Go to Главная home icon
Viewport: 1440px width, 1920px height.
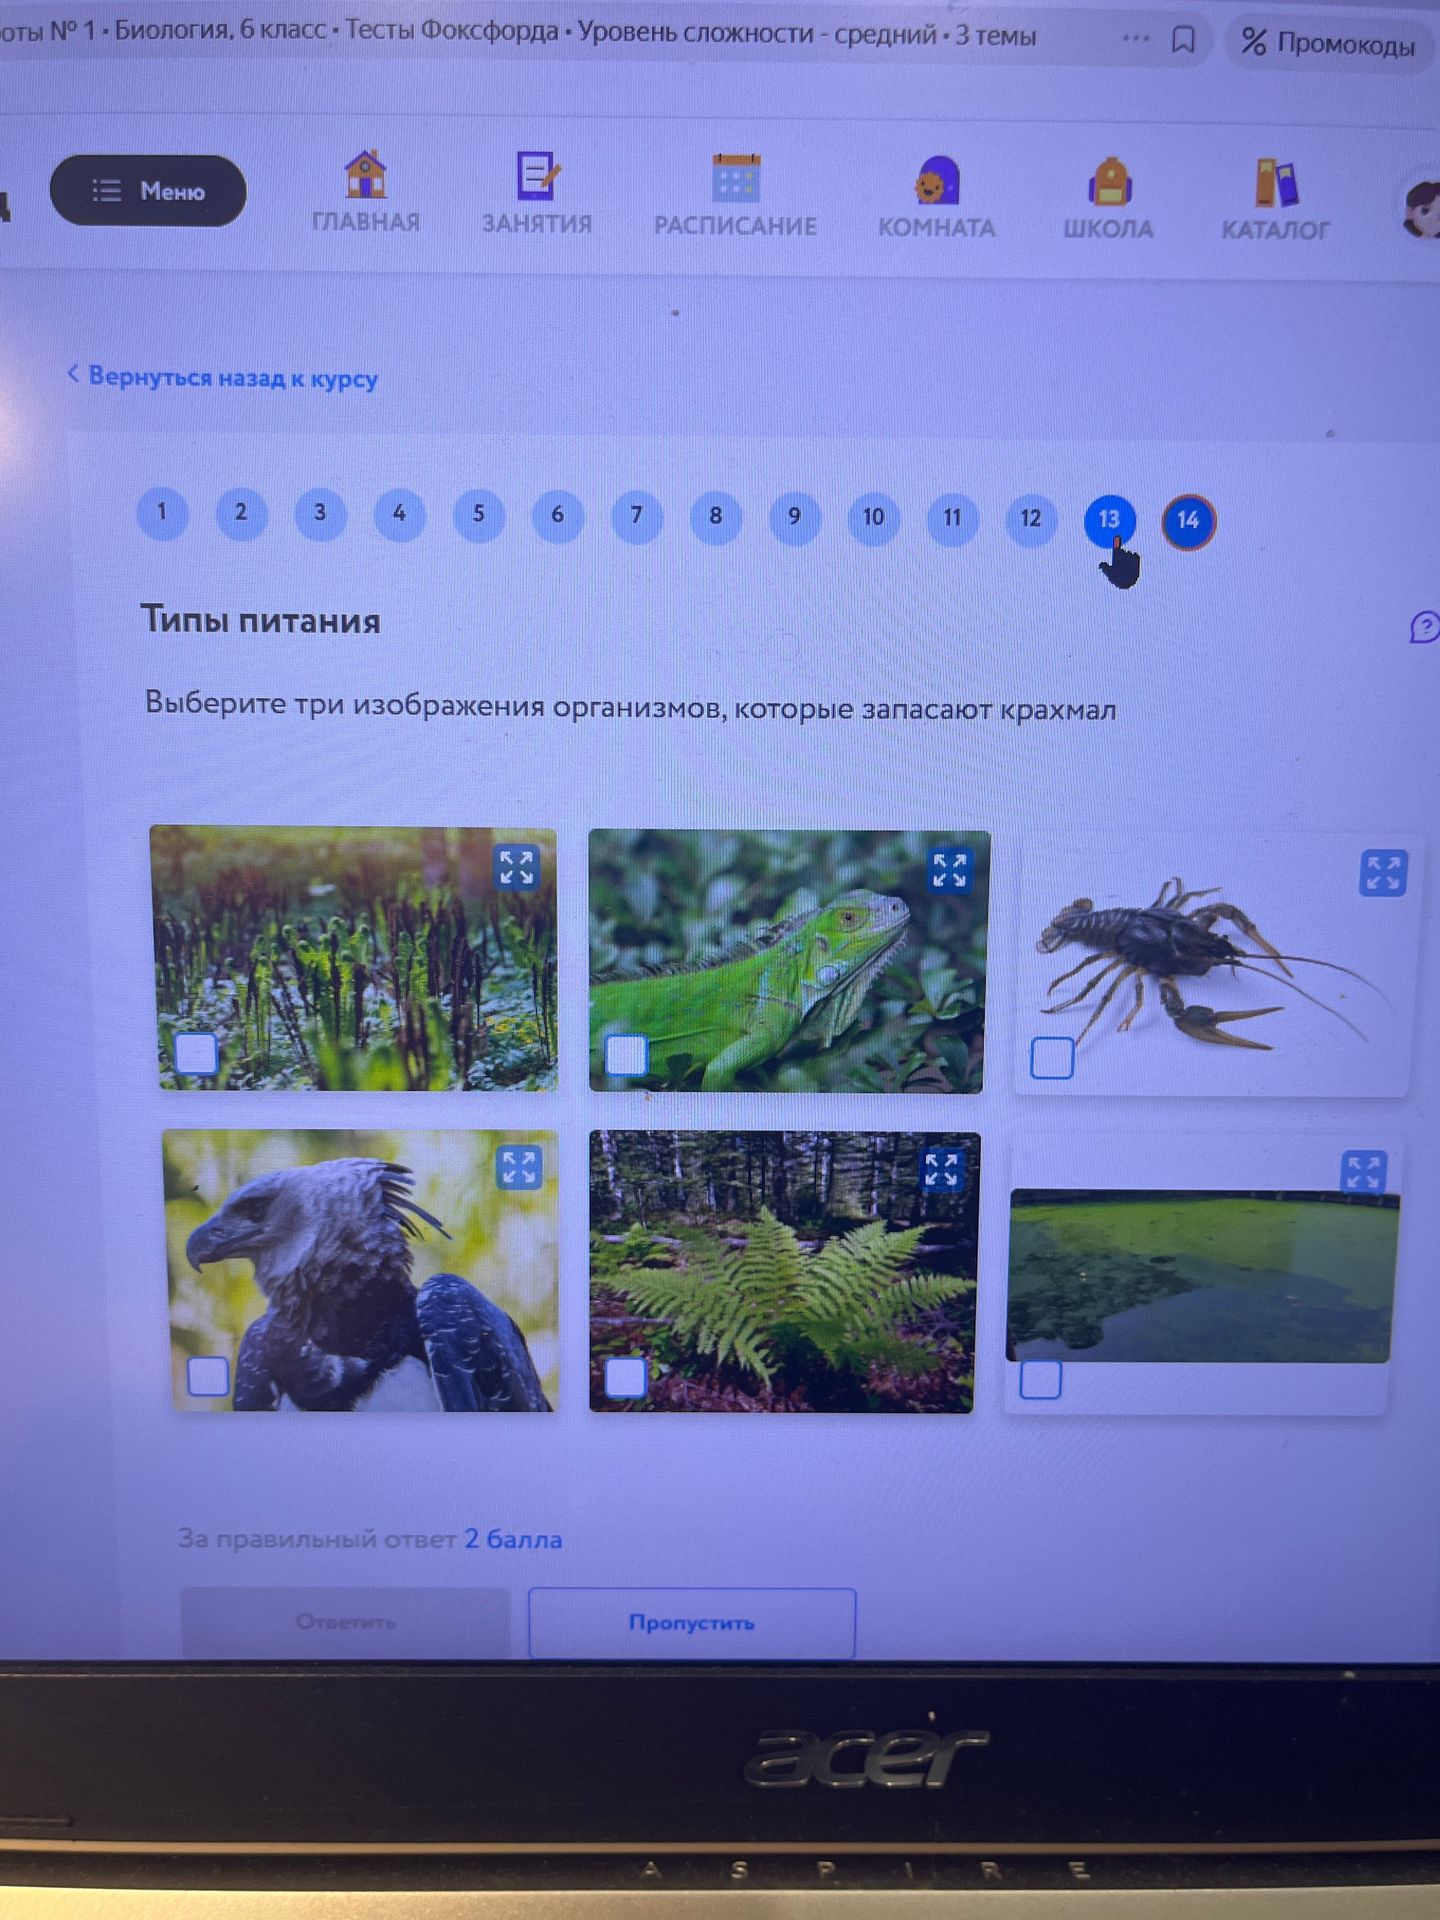tap(365, 174)
